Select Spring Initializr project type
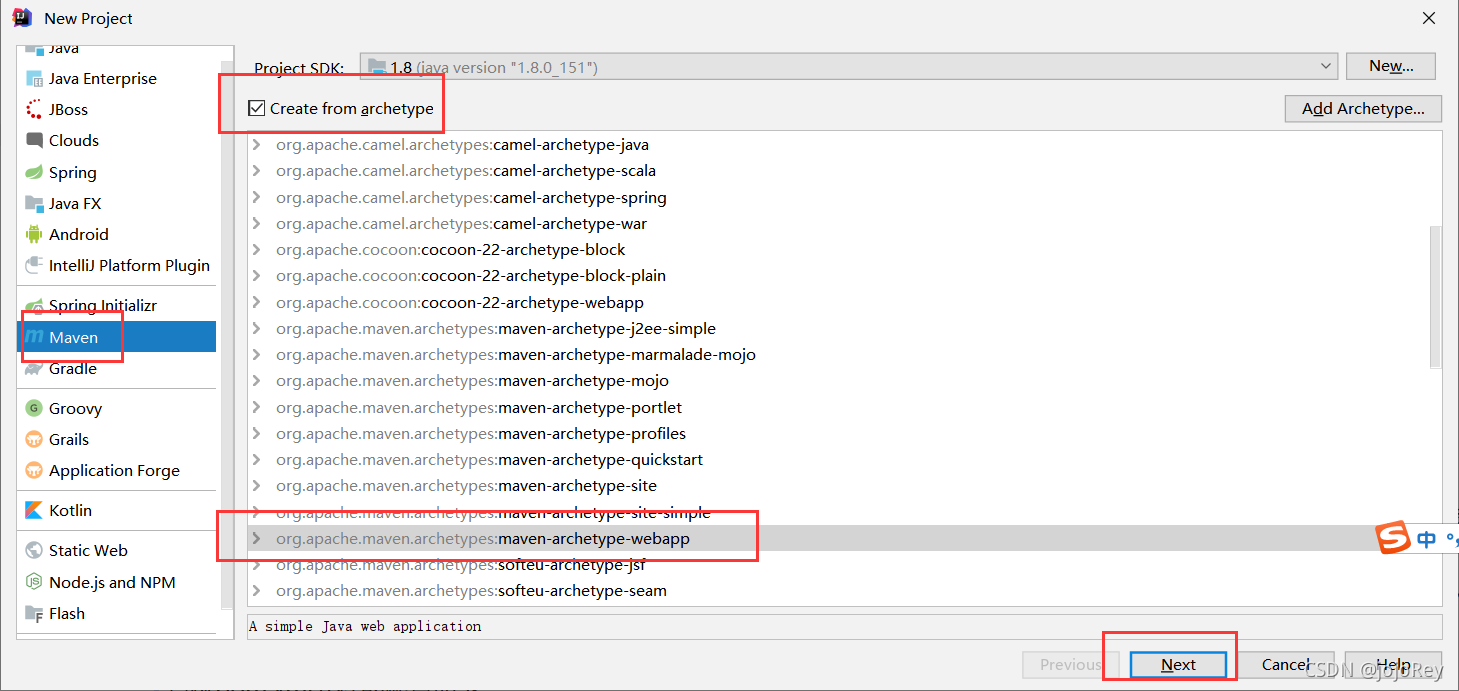 coord(116,306)
